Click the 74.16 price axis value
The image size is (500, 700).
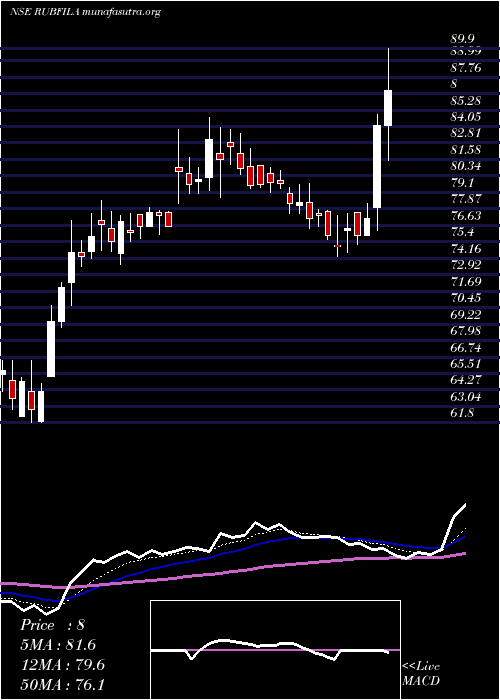pyautogui.click(x=466, y=249)
